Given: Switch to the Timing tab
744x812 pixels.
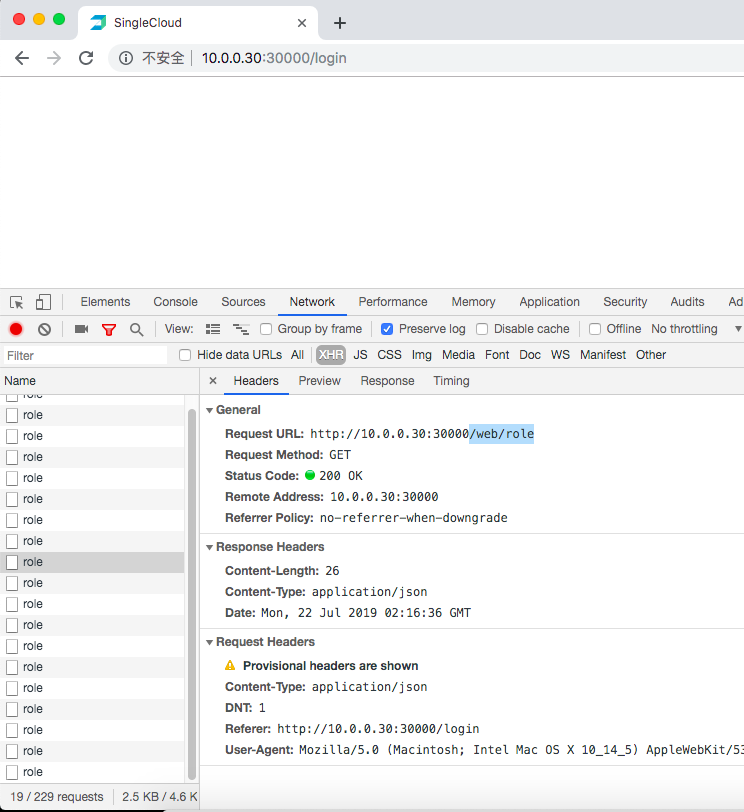Looking at the screenshot, I should [451, 381].
